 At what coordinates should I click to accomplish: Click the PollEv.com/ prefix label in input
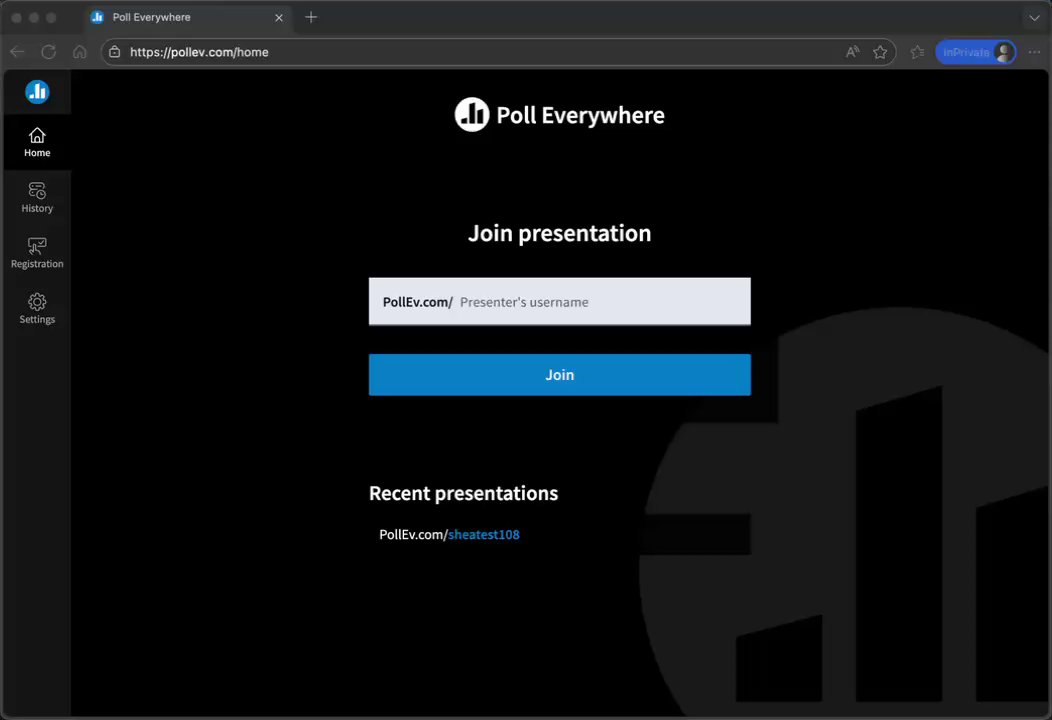coord(417,302)
